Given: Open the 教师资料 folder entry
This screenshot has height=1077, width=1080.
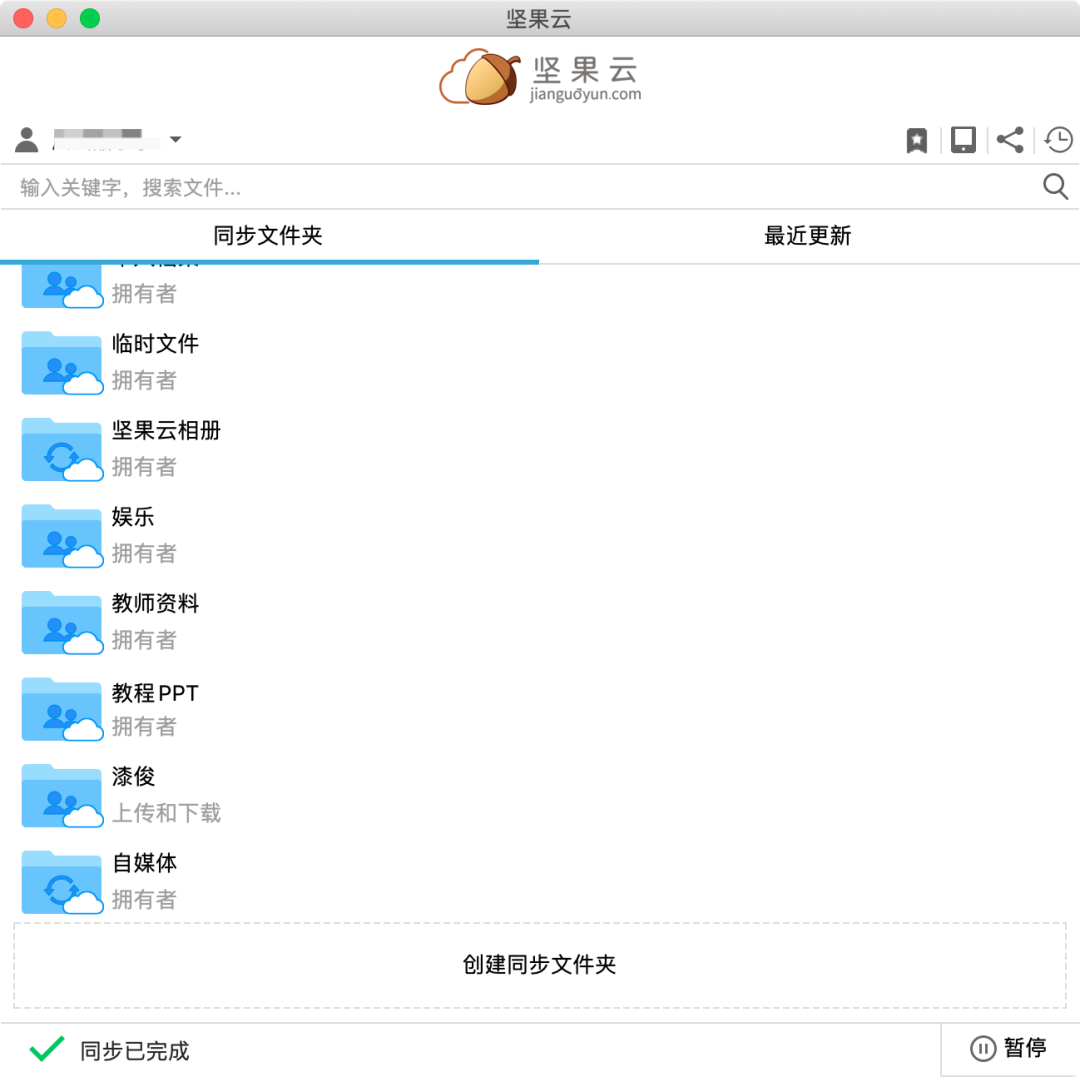Looking at the screenshot, I should pyautogui.click(x=155, y=604).
